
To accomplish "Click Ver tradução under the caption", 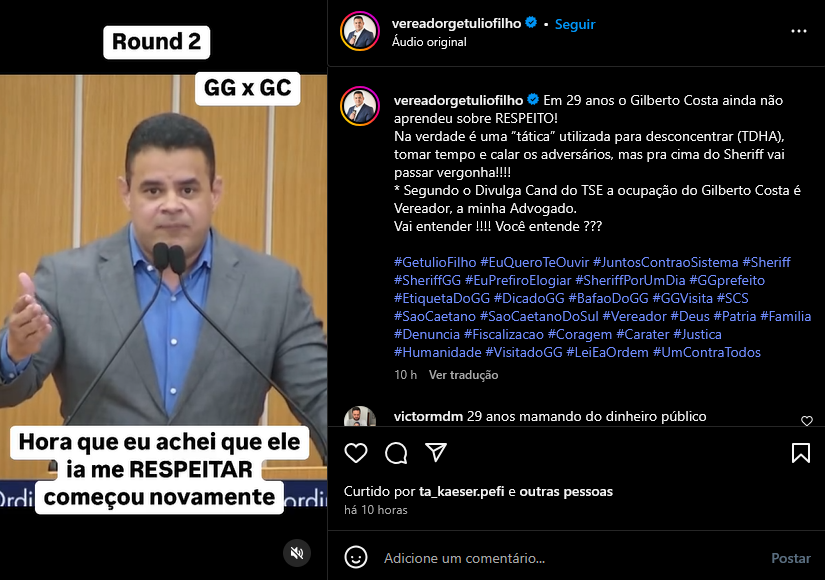I will [x=463, y=375].
